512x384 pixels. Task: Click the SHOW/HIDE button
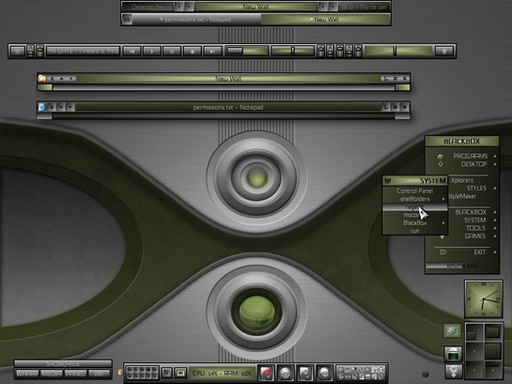pos(63,364)
